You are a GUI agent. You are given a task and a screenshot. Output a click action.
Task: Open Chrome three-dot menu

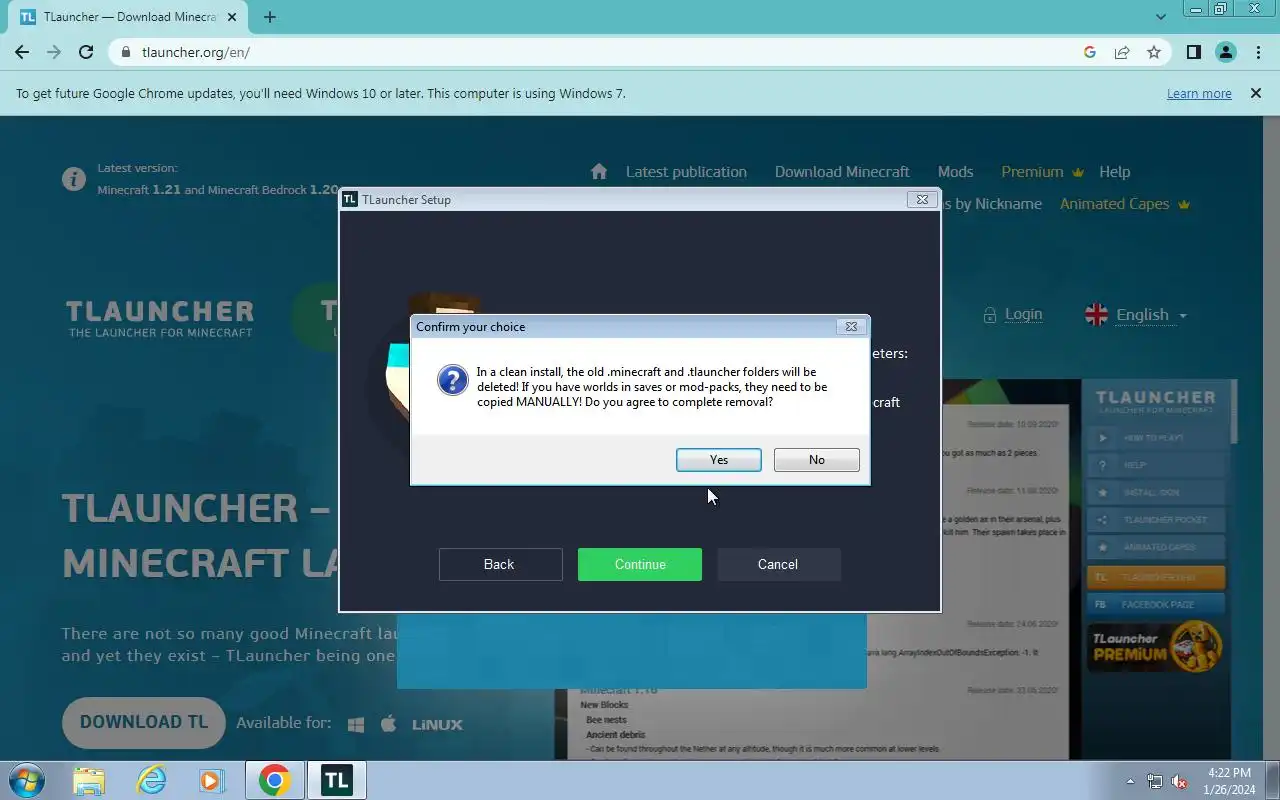point(1258,52)
